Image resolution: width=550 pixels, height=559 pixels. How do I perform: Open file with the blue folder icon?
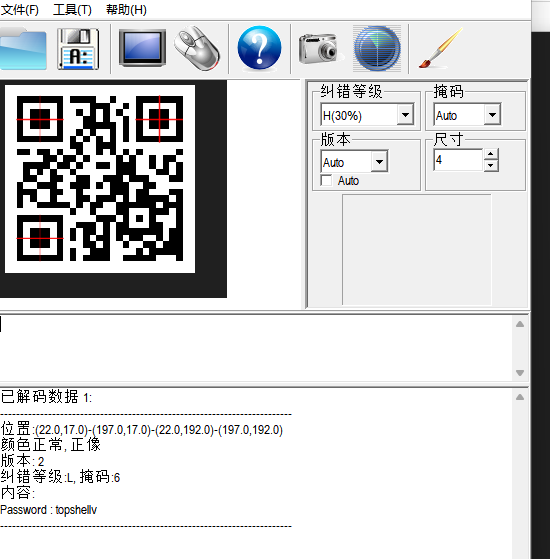pos(23,49)
